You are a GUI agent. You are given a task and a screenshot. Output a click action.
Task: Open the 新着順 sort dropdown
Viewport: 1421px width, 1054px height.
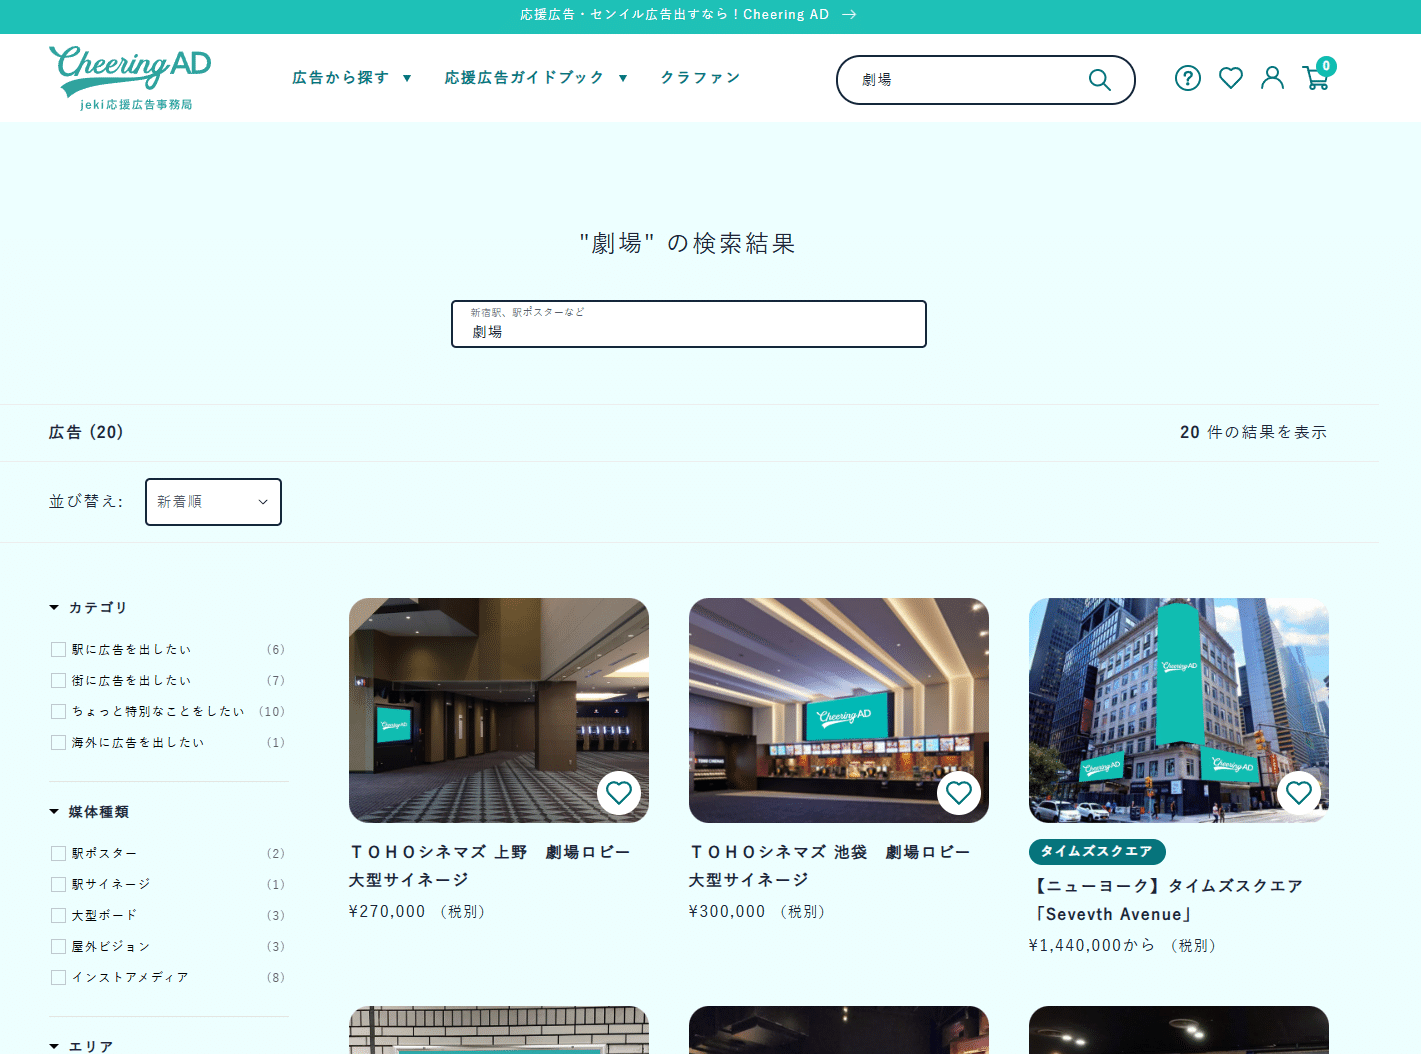213,502
